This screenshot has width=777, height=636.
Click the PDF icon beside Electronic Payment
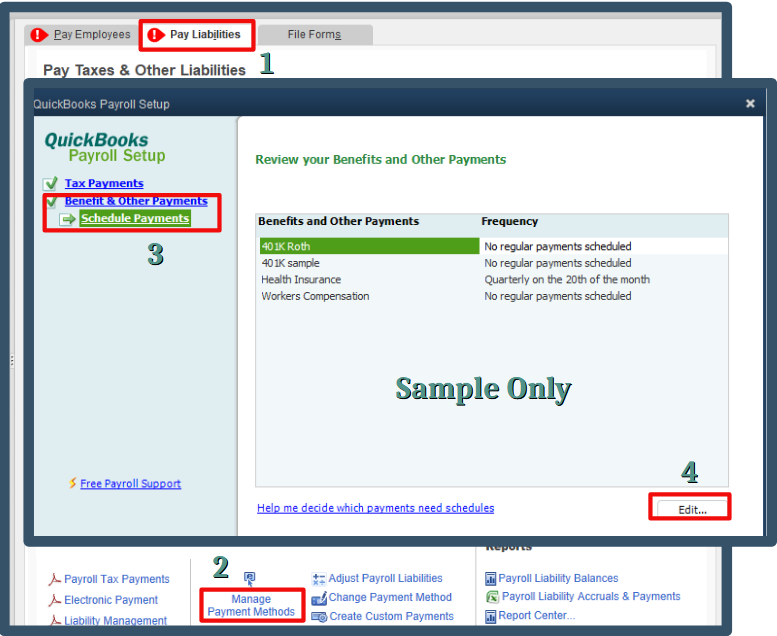[54, 600]
